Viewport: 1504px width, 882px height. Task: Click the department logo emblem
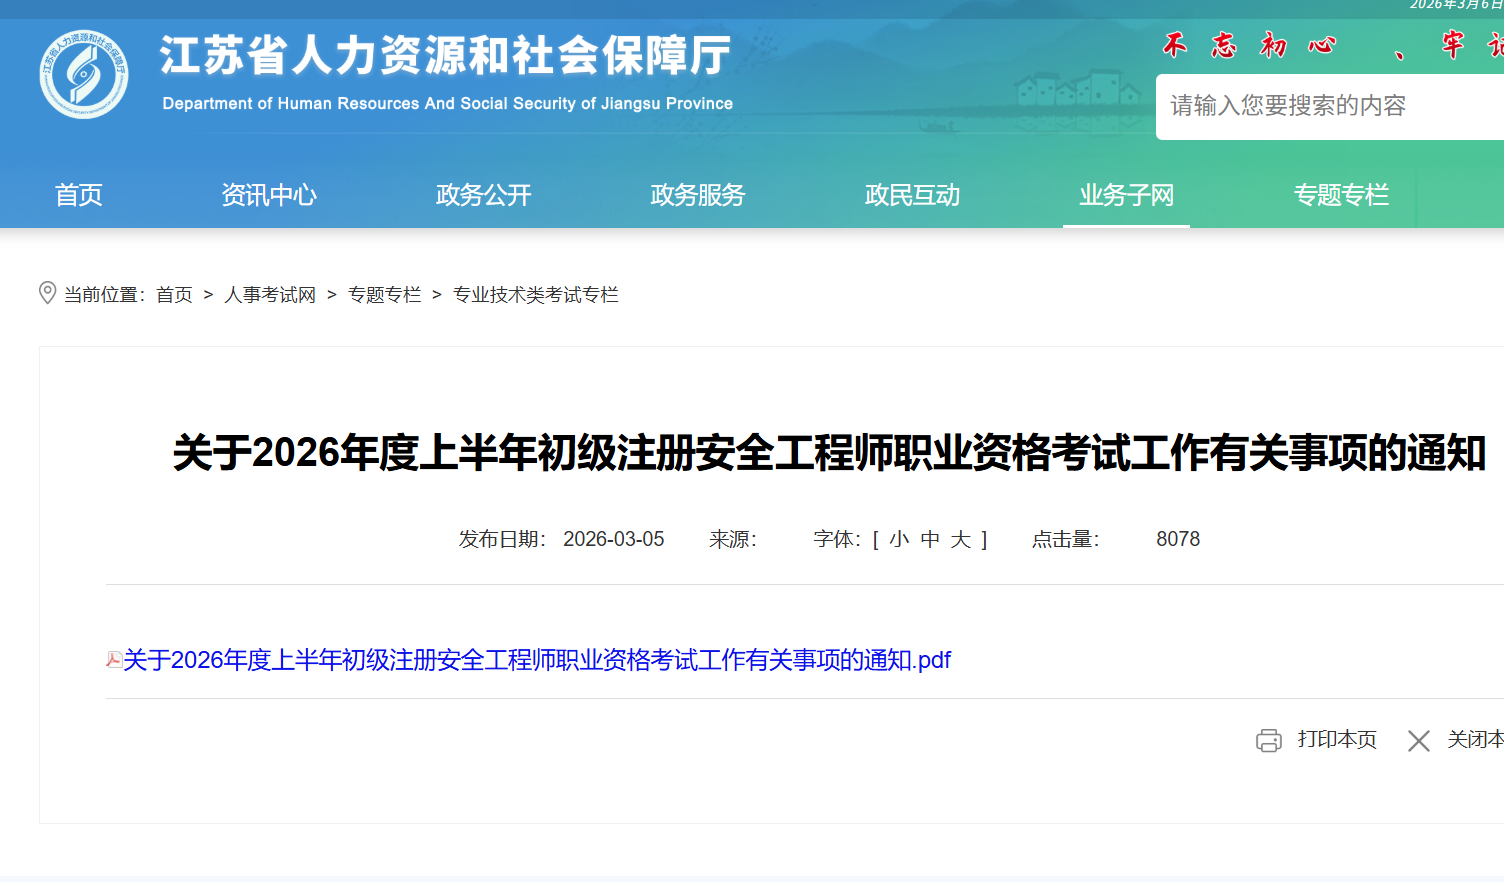coord(84,74)
